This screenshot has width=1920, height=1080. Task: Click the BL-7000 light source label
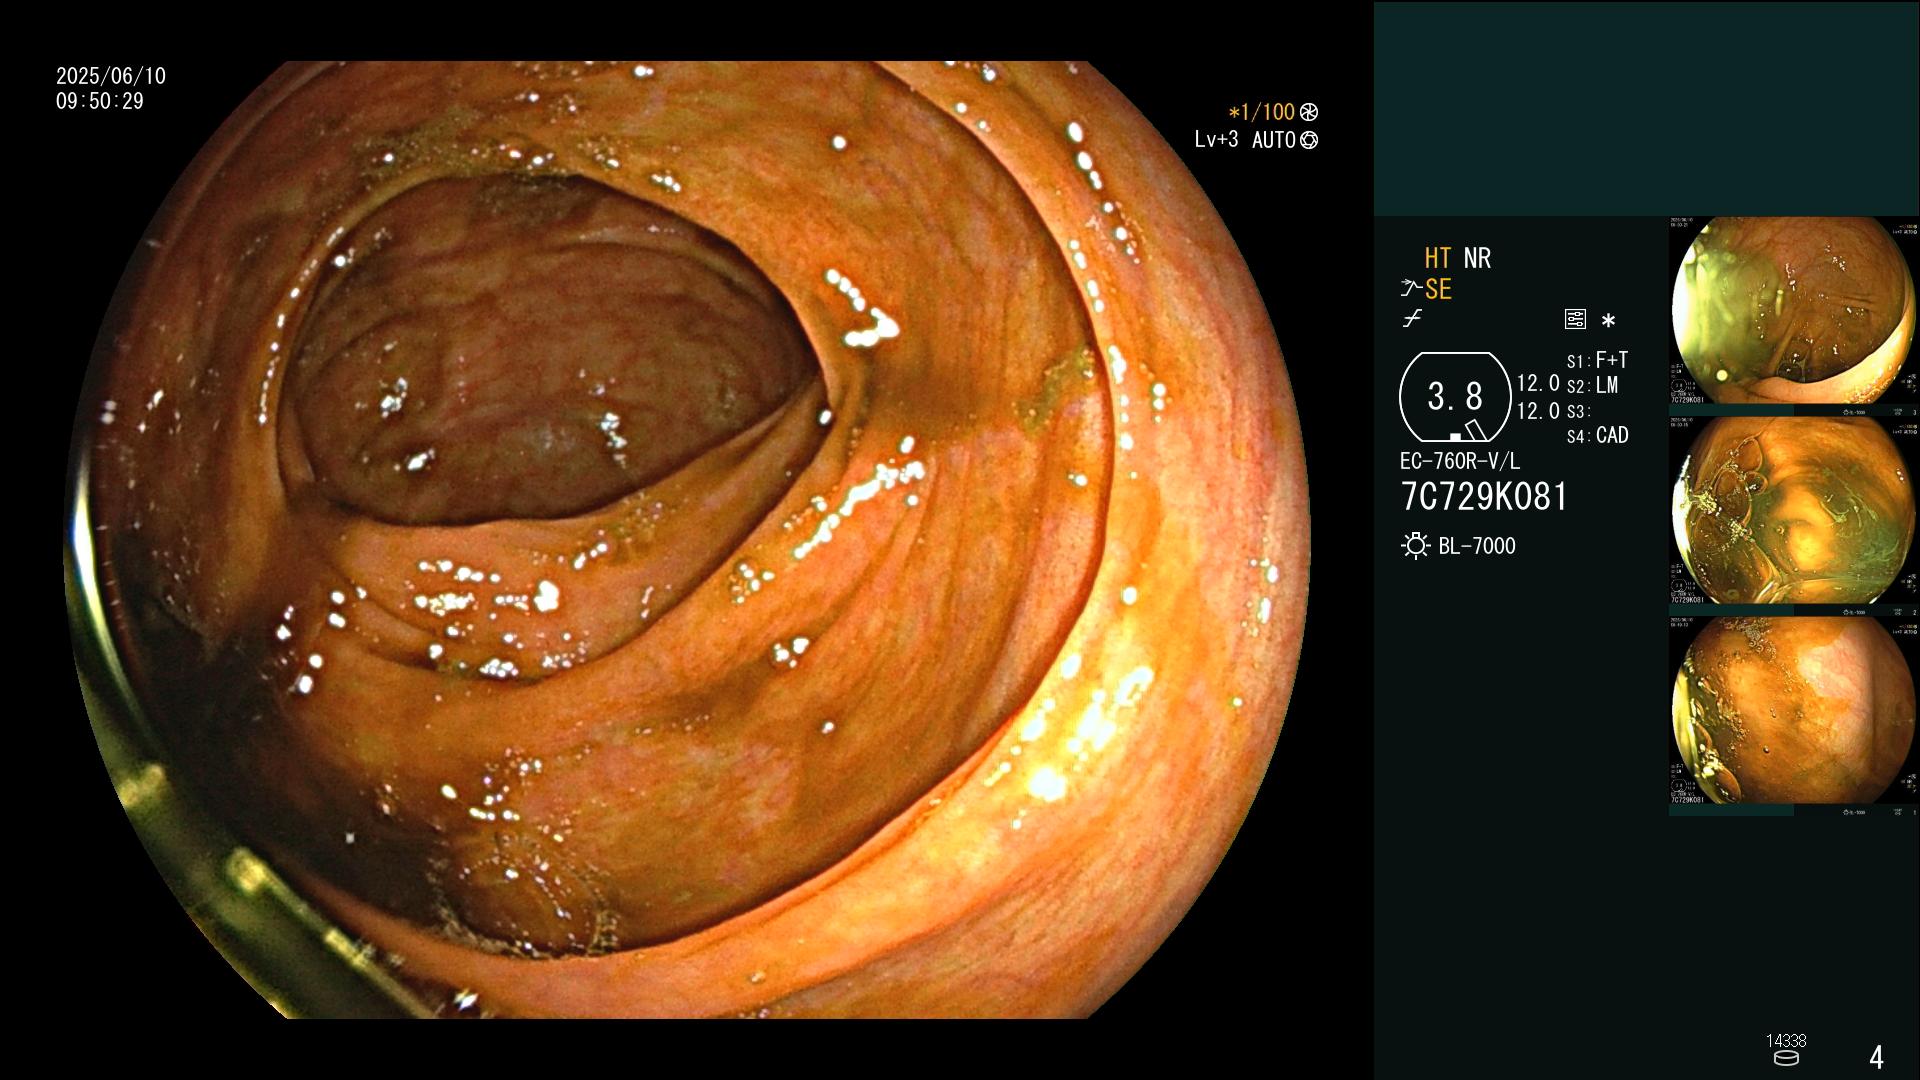pyautogui.click(x=1477, y=546)
